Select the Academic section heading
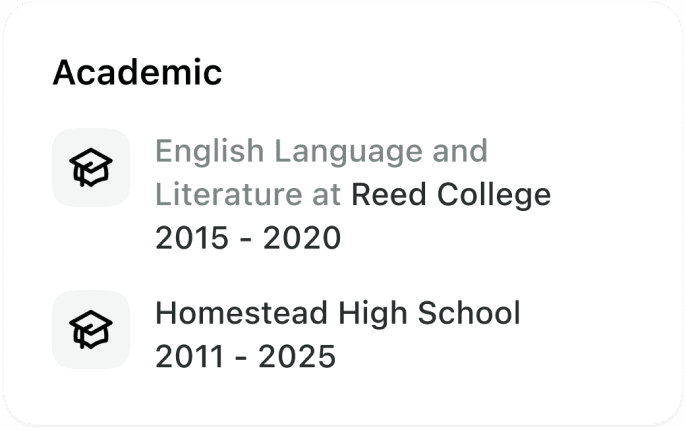Image resolution: width=686 pixels, height=430 pixels. [x=137, y=72]
